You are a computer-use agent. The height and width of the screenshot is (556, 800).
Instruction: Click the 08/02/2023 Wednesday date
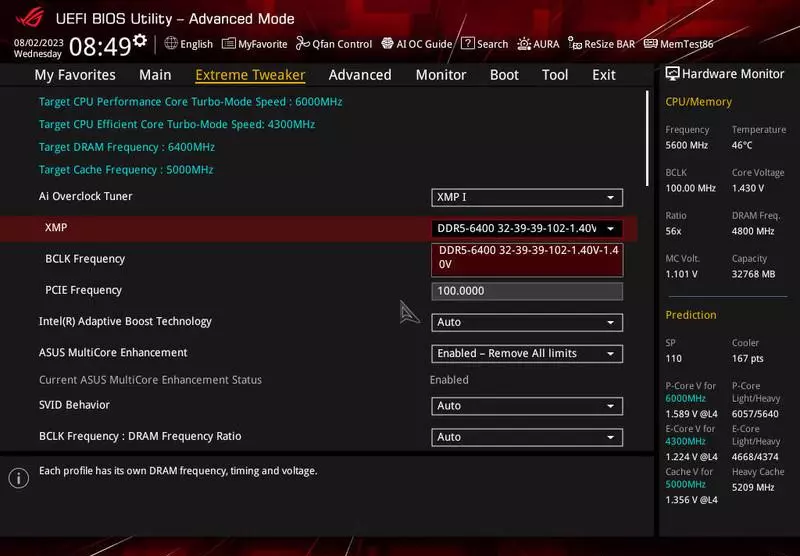point(38,48)
